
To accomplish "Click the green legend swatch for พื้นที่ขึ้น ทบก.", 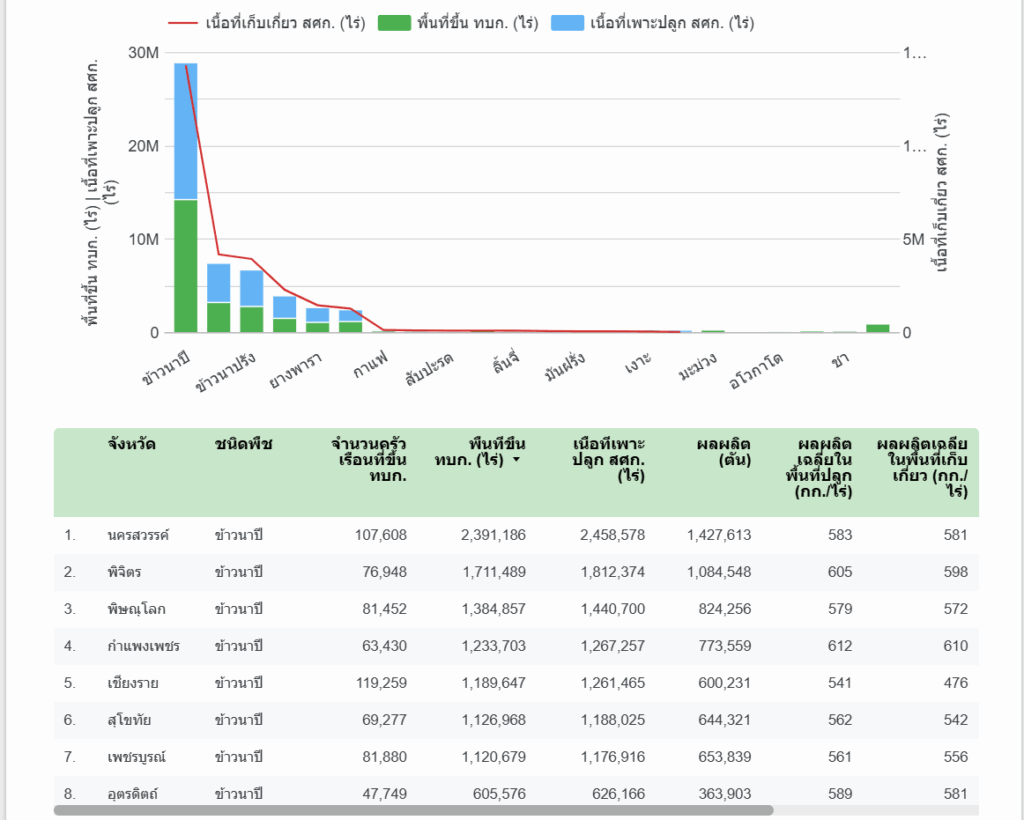I will click(x=396, y=23).
